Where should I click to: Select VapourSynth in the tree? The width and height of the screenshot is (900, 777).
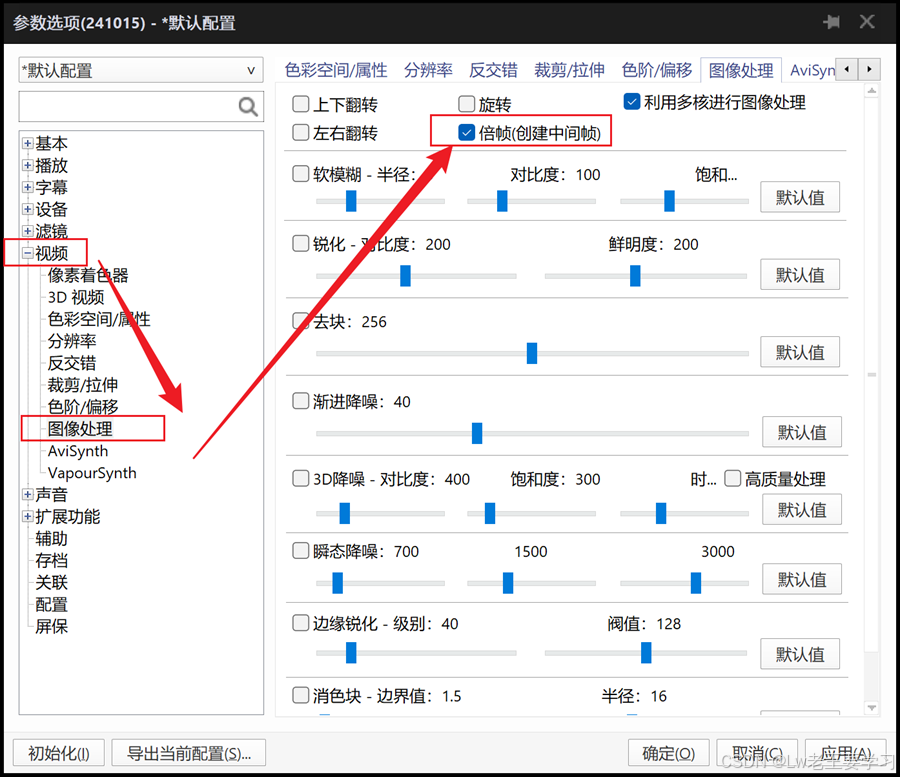(92, 473)
